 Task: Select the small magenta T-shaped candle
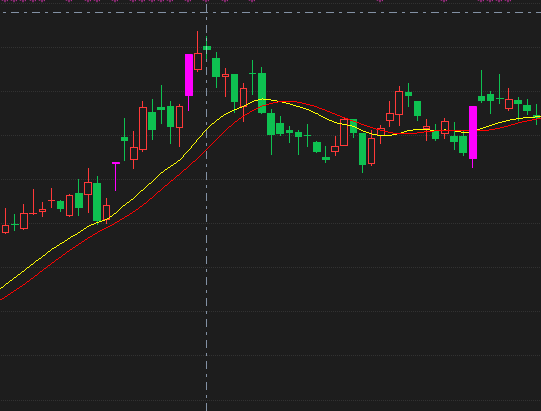pos(116,176)
